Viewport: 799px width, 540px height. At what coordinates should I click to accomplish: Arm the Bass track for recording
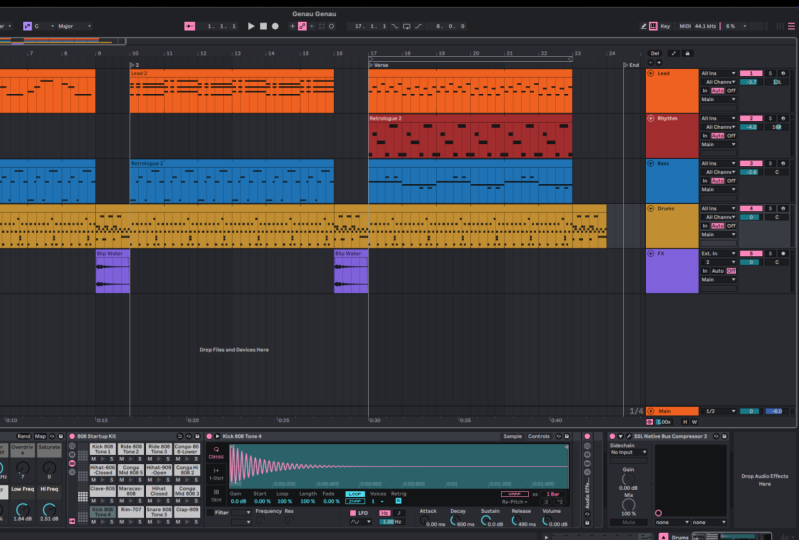(x=783, y=164)
